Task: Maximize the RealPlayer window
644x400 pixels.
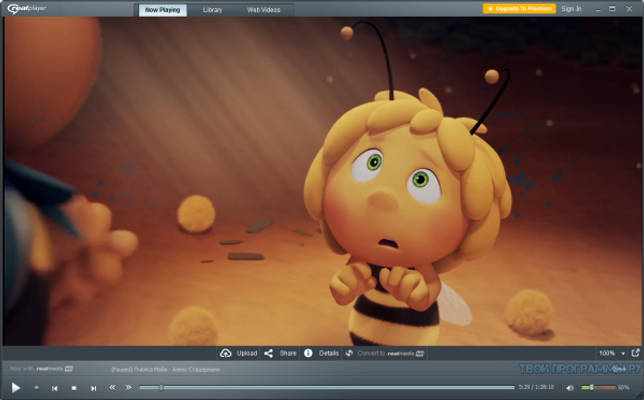Action: pyautogui.click(x=612, y=9)
